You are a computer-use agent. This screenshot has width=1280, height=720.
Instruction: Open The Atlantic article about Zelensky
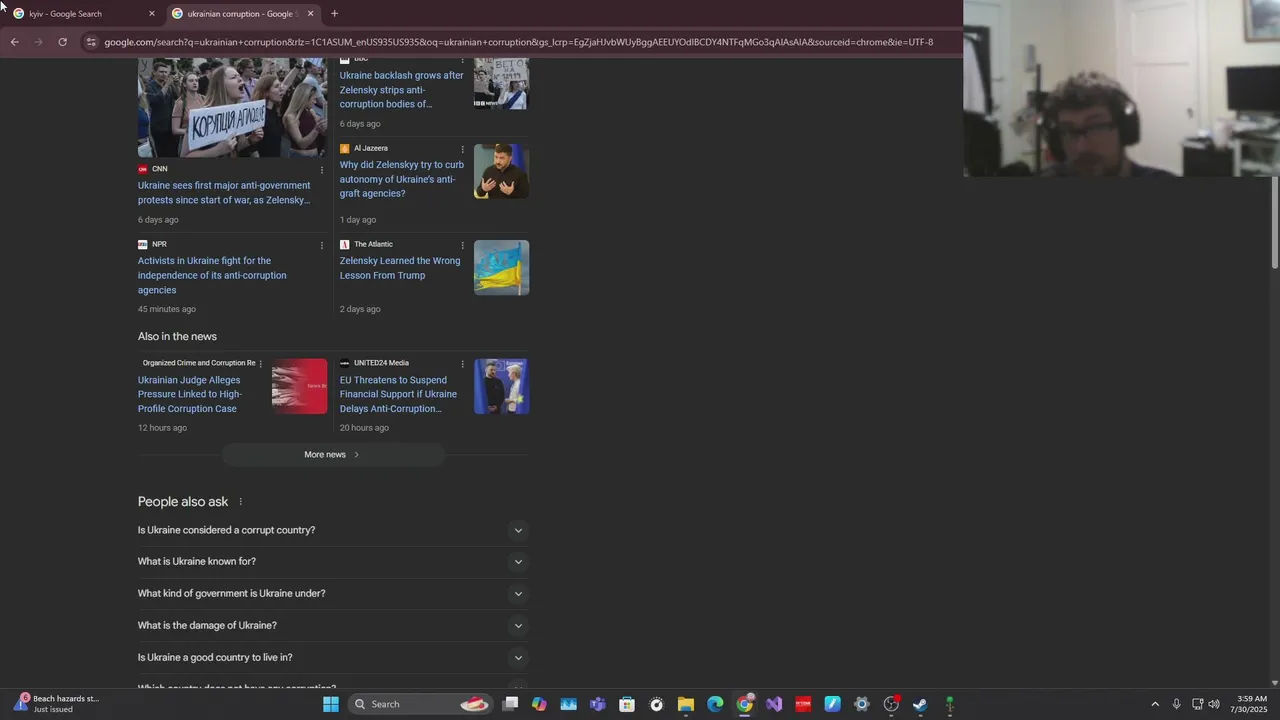(400, 268)
